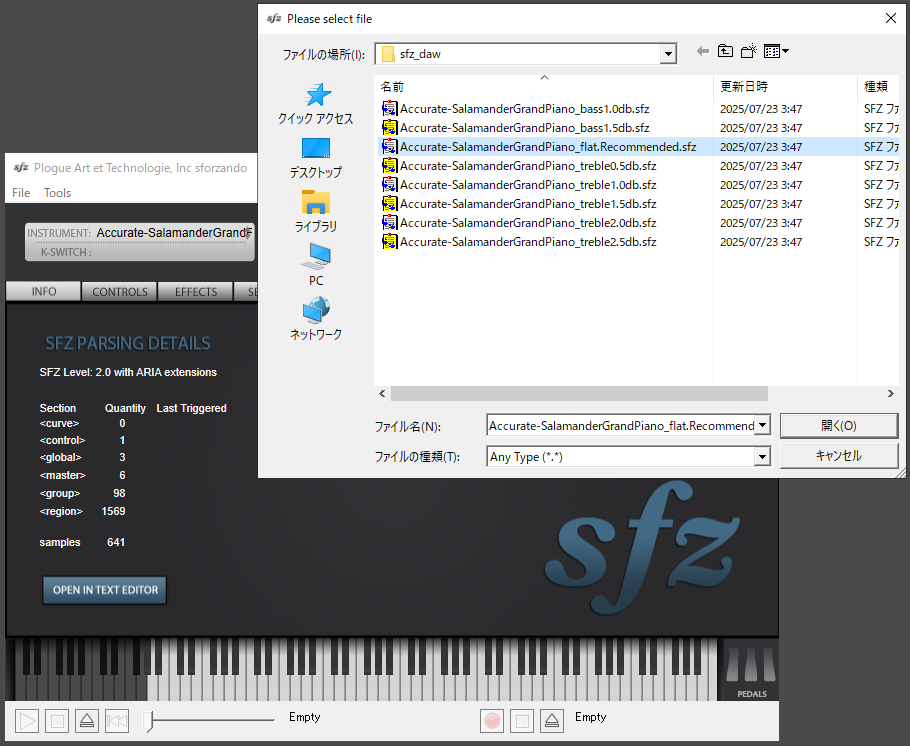Select Accurate-SalamanderGrandPiano_bass1.5db.sfz
The image size is (910, 746).
pyautogui.click(x=525, y=128)
